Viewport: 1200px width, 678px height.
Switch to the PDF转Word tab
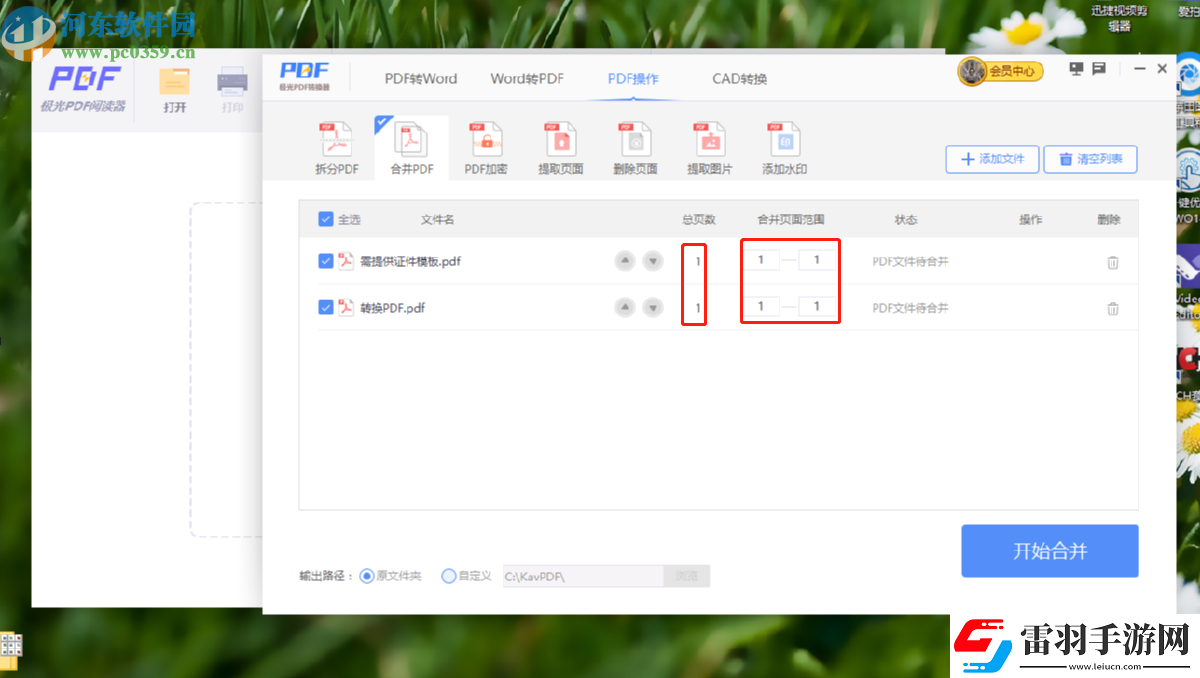pyautogui.click(x=420, y=78)
